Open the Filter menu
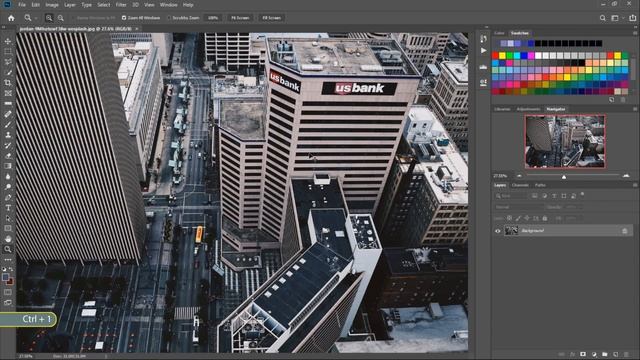 click(x=121, y=5)
